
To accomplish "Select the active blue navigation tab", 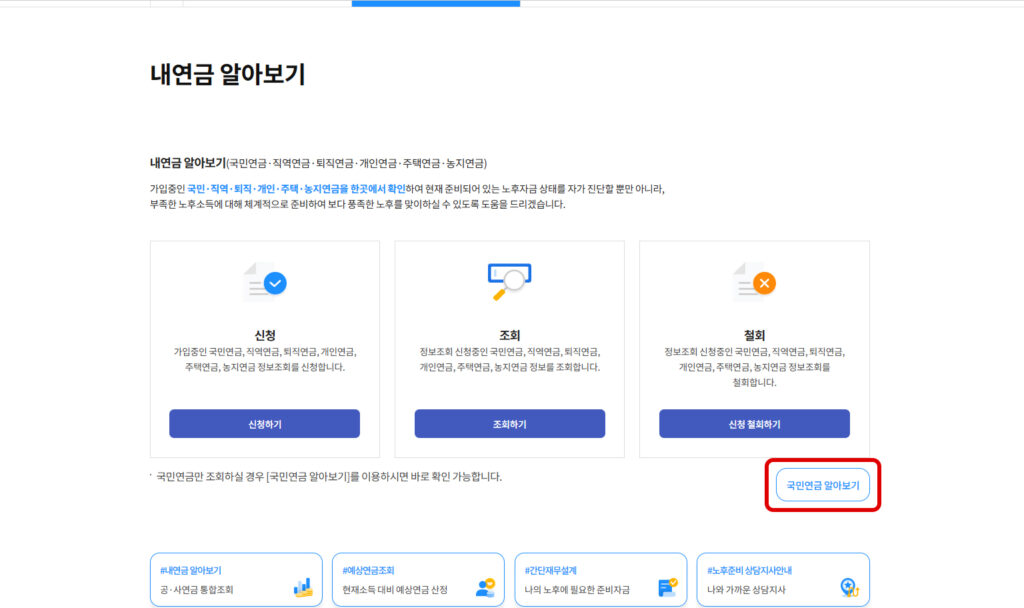I will (436, 3).
